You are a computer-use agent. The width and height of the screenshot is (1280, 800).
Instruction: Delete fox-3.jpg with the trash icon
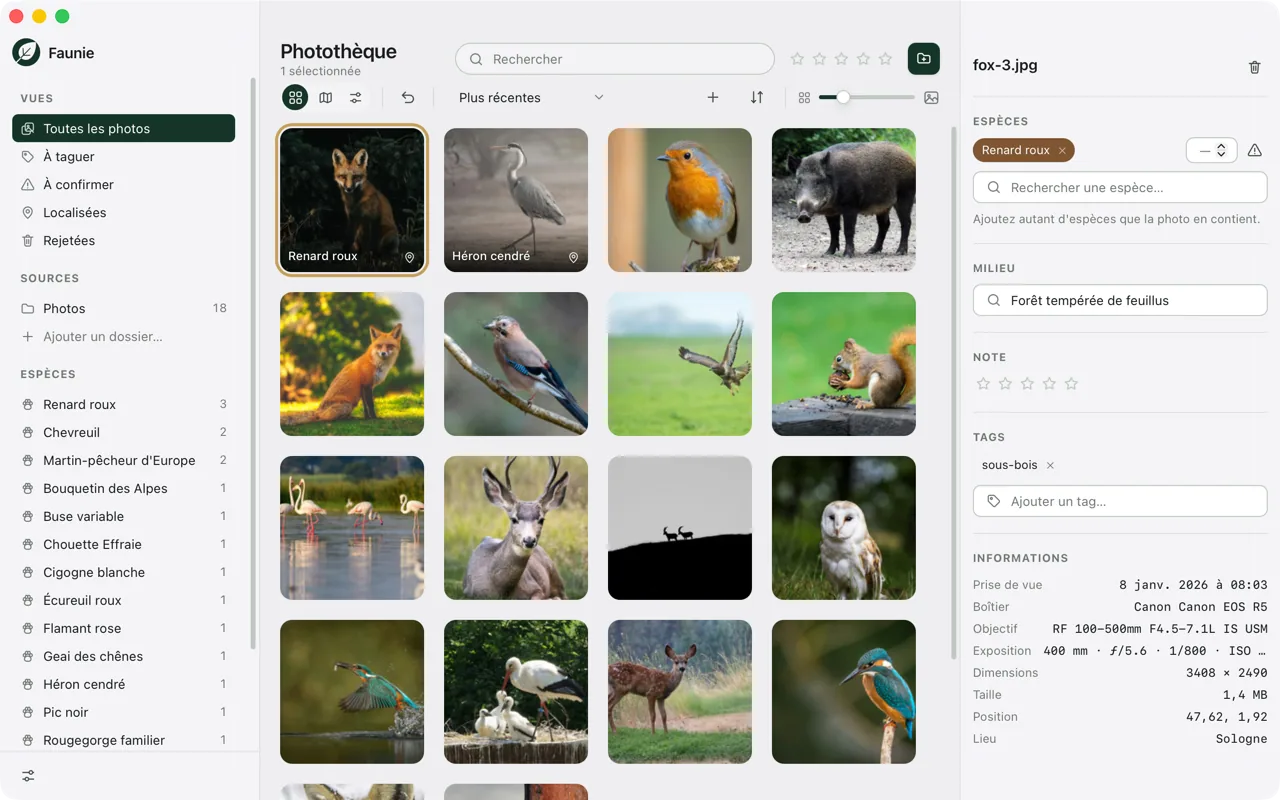click(x=1255, y=67)
